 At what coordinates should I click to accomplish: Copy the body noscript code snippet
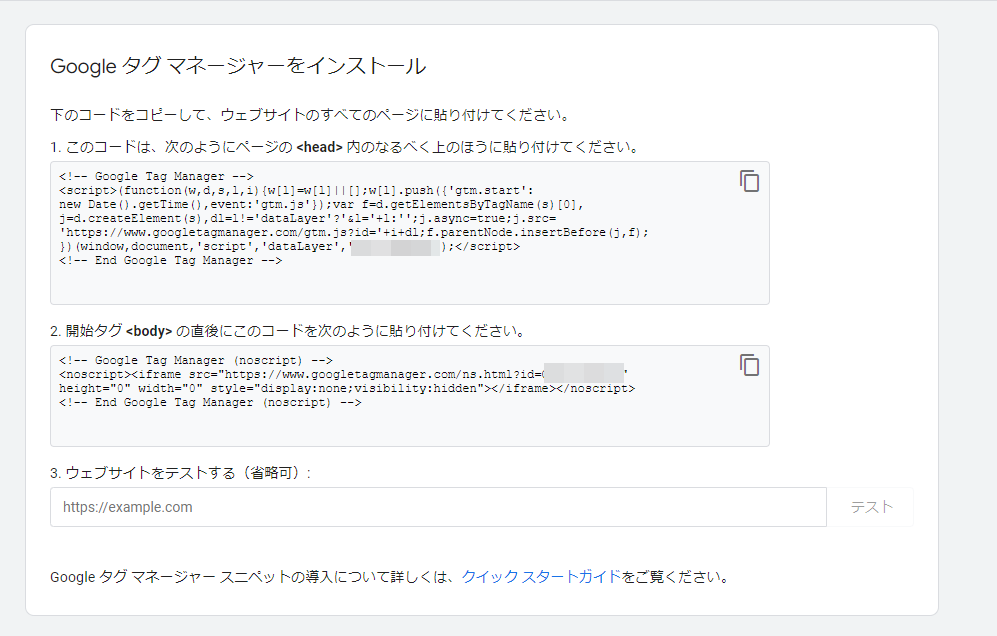click(x=749, y=365)
